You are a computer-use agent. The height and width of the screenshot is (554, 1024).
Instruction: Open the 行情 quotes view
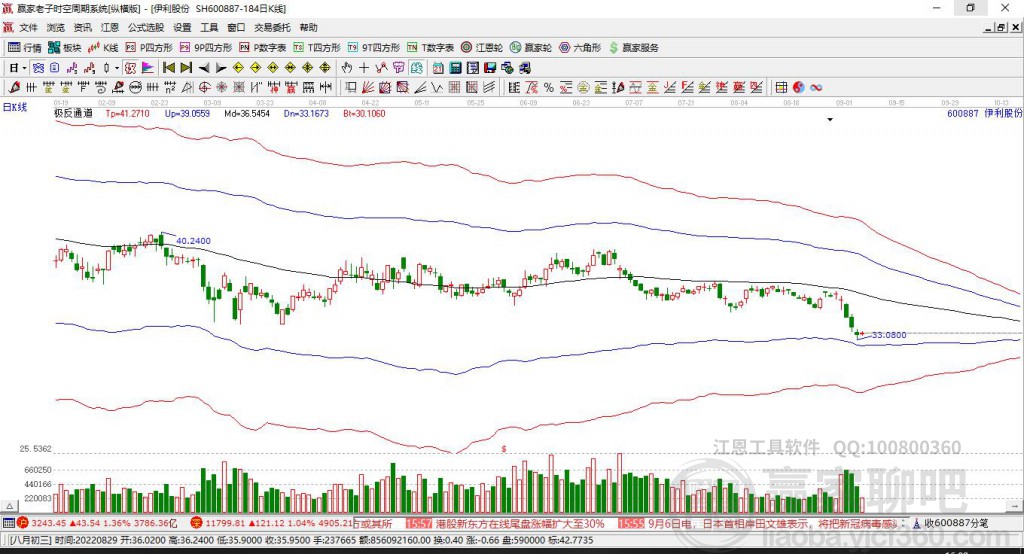point(25,48)
